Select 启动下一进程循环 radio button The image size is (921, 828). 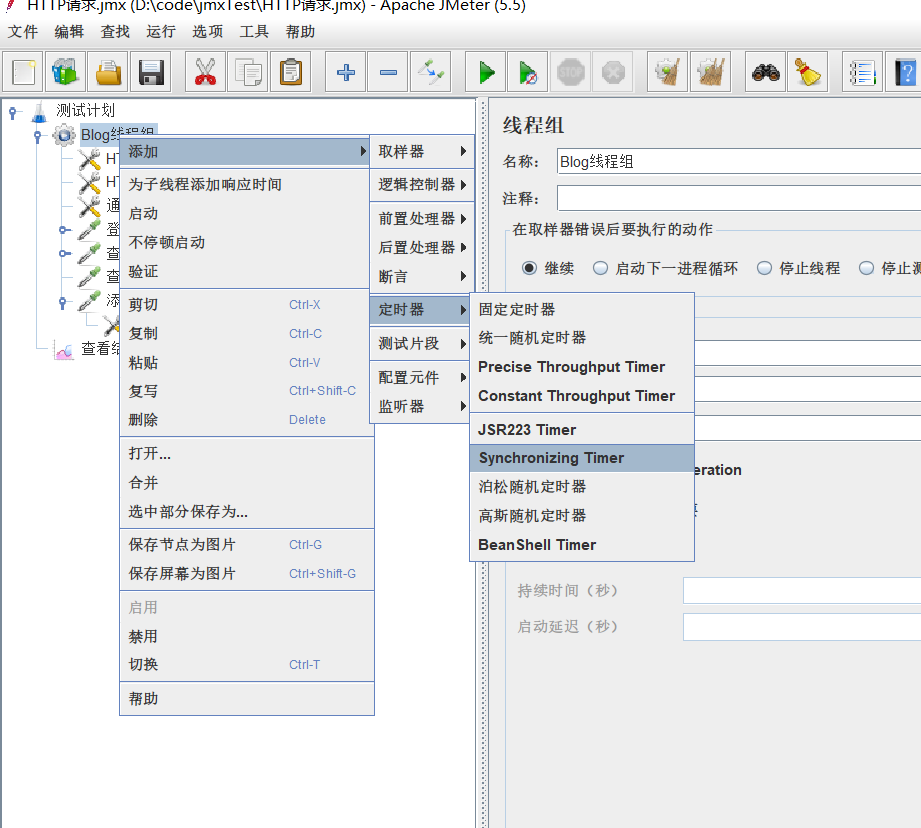[x=600, y=268]
